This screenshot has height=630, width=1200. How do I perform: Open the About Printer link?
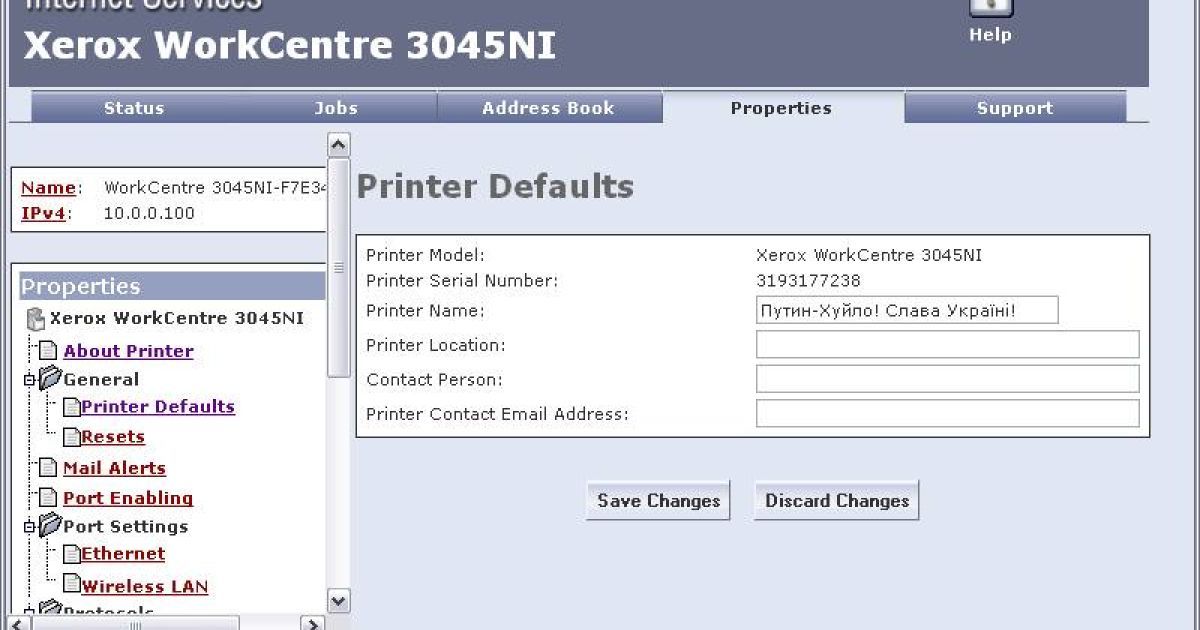(128, 351)
